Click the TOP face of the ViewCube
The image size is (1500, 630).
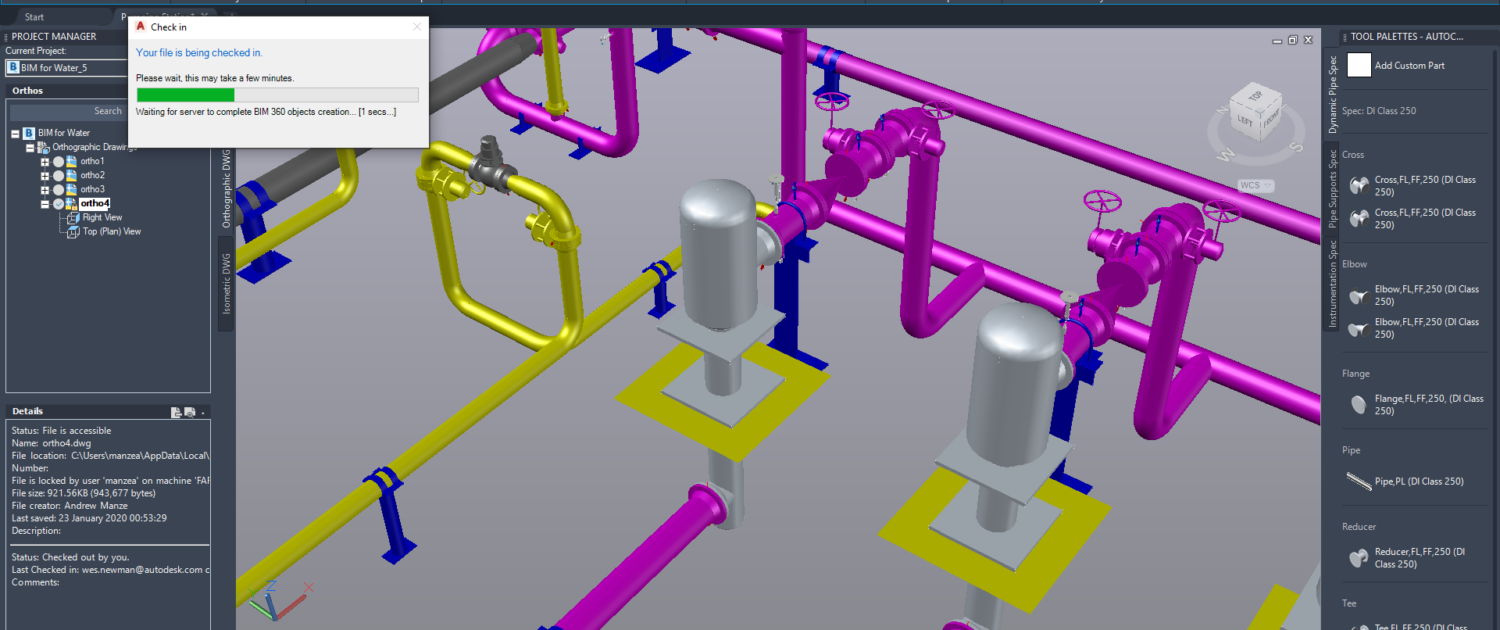click(1256, 96)
